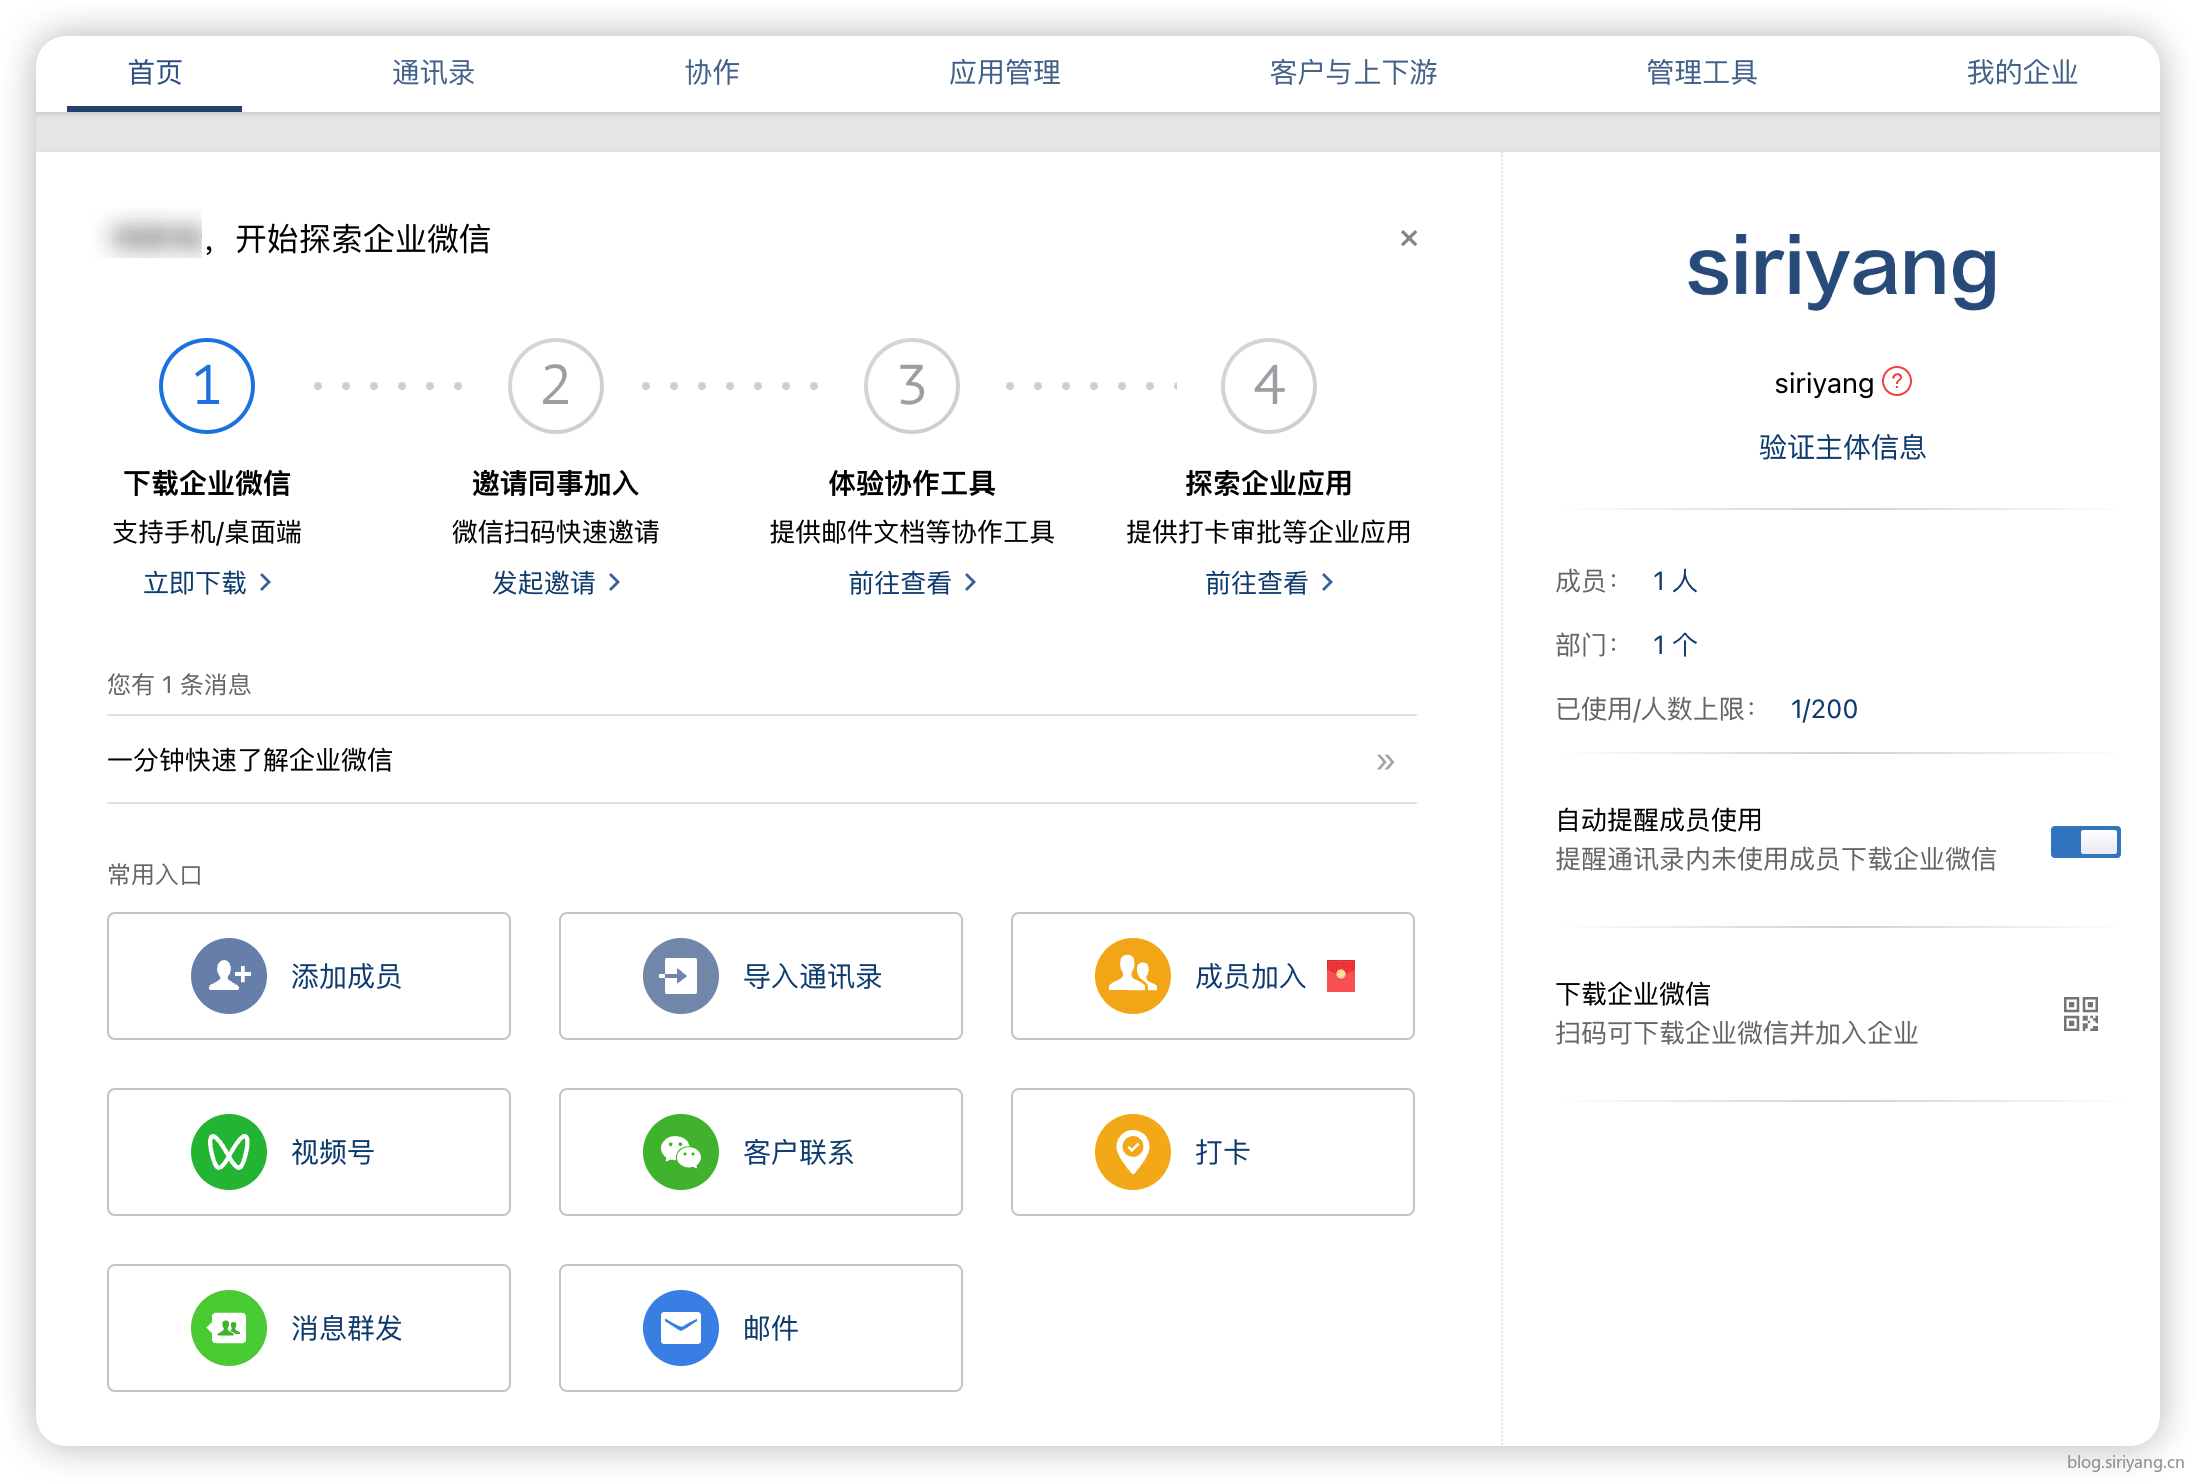Open 前往查看 under 体验协作工具
Viewport: 2196px width, 1482px height.
(x=911, y=582)
